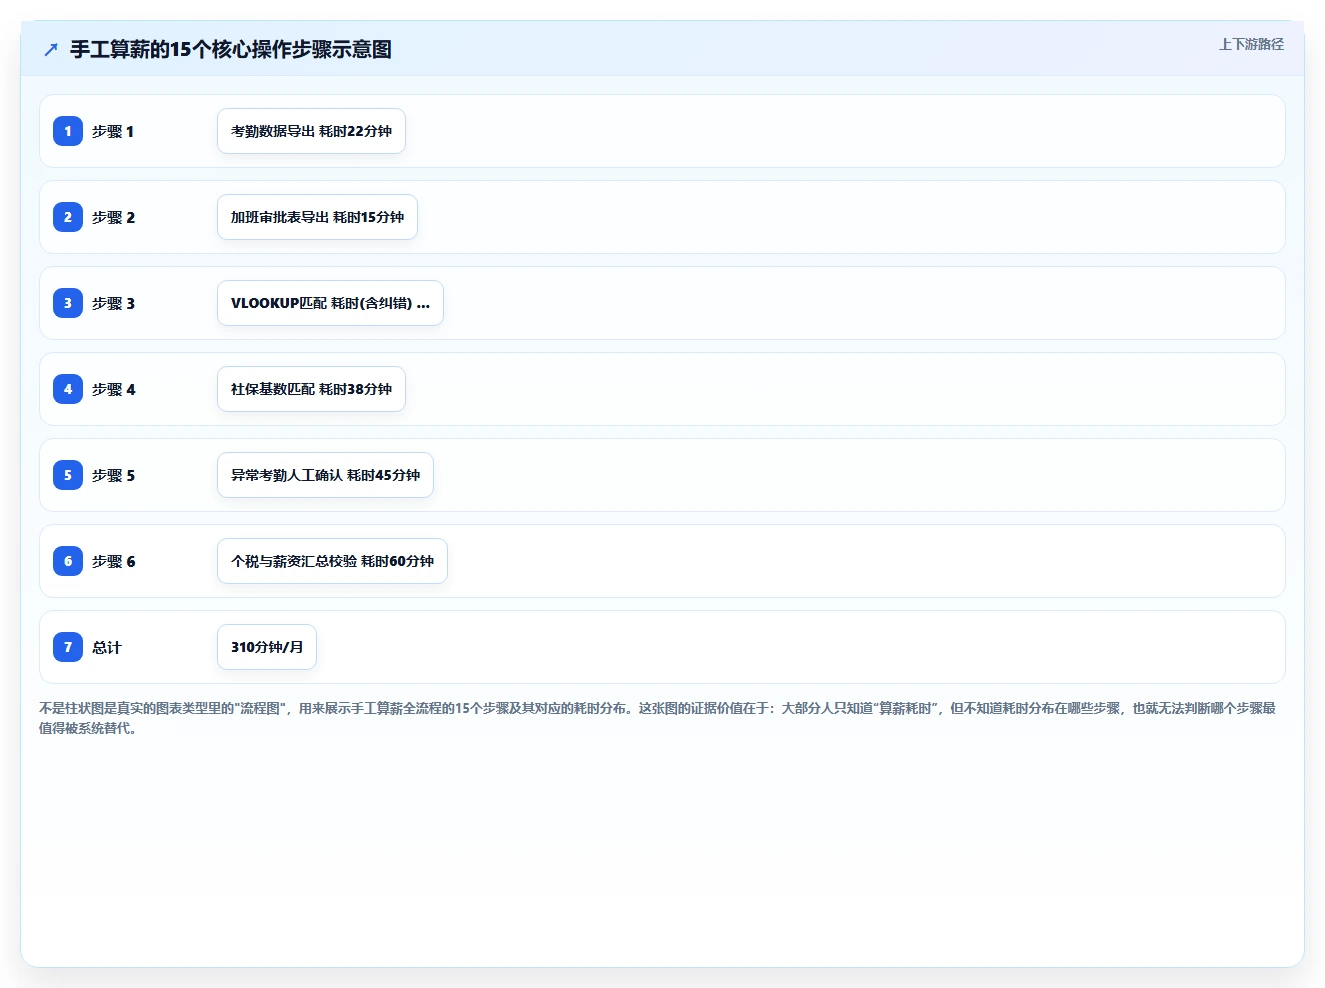The height and width of the screenshot is (988, 1325).
Task: Click the 总计 row label
Action: tap(107, 647)
